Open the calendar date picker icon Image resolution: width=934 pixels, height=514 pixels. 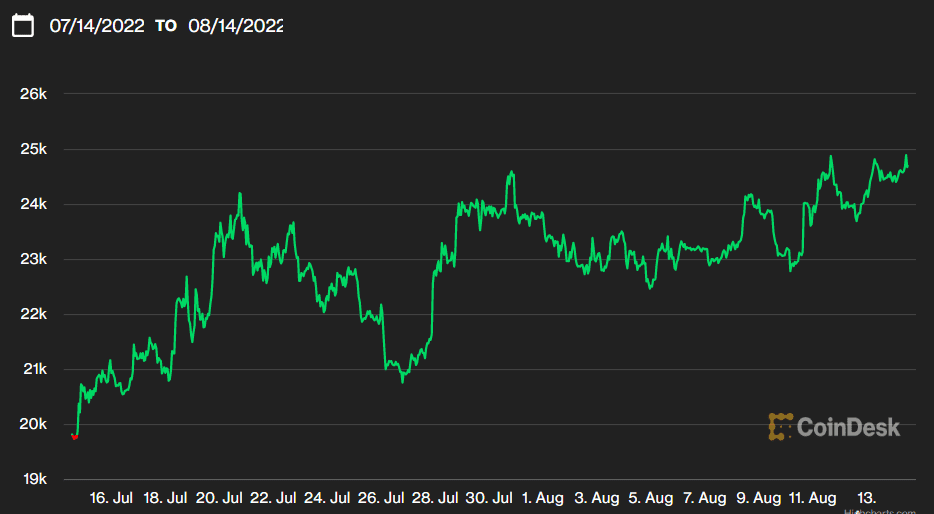pos(23,26)
